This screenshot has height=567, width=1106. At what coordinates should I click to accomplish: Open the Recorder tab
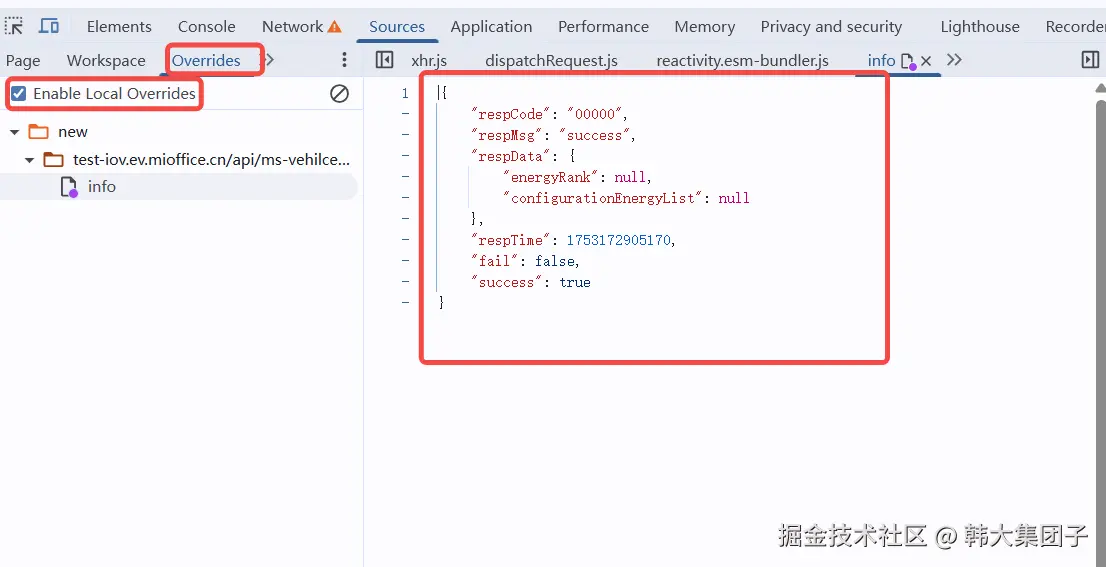tap(1076, 26)
